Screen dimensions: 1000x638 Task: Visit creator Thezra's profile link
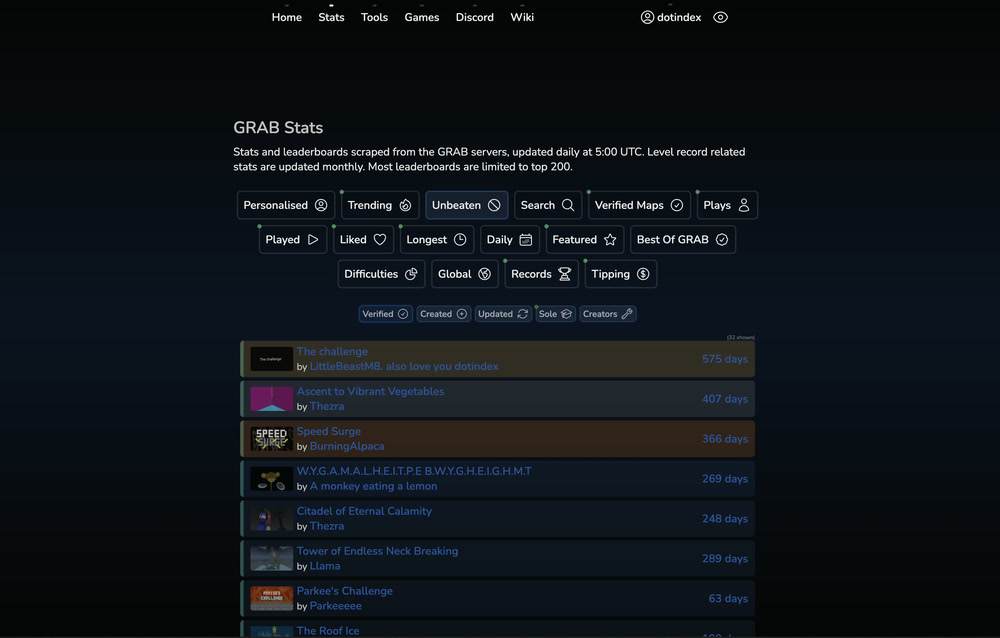click(327, 406)
